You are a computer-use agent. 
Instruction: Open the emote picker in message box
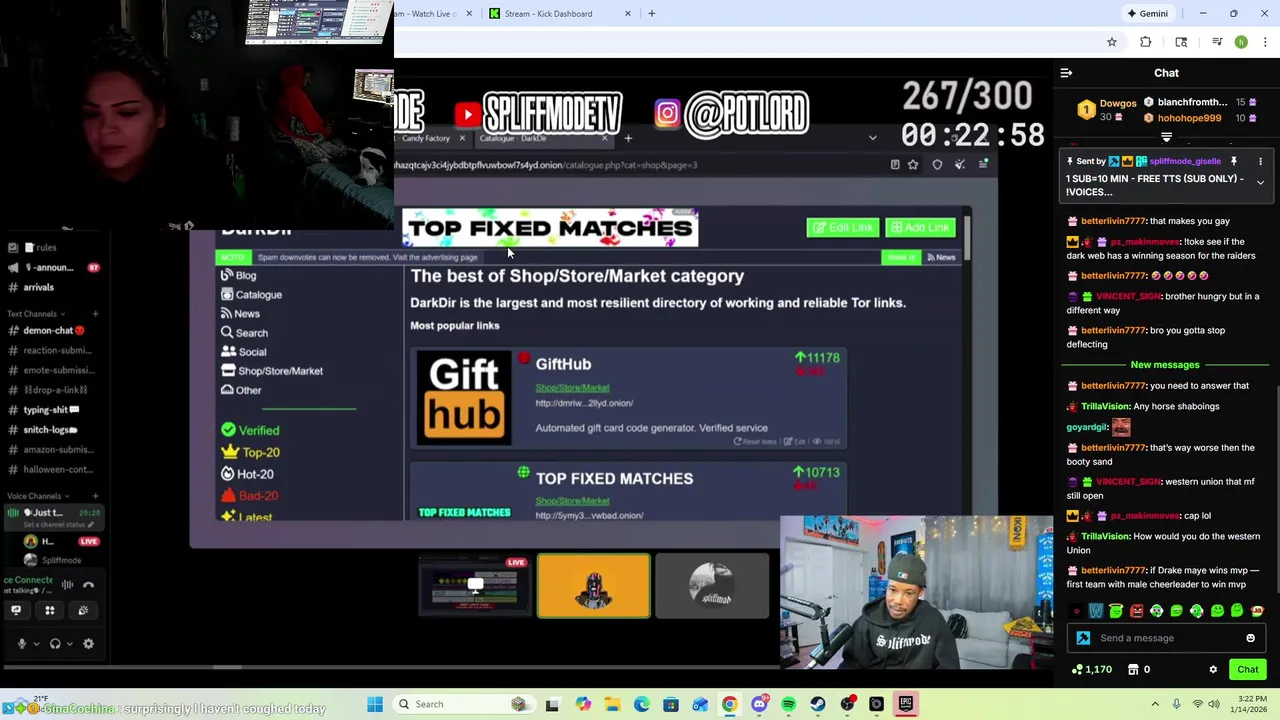1250,638
